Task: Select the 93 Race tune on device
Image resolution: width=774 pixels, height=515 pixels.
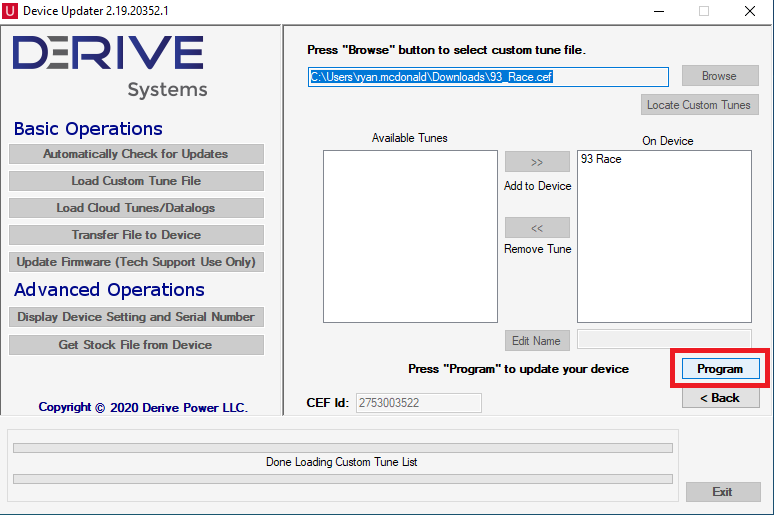Action: [601, 159]
